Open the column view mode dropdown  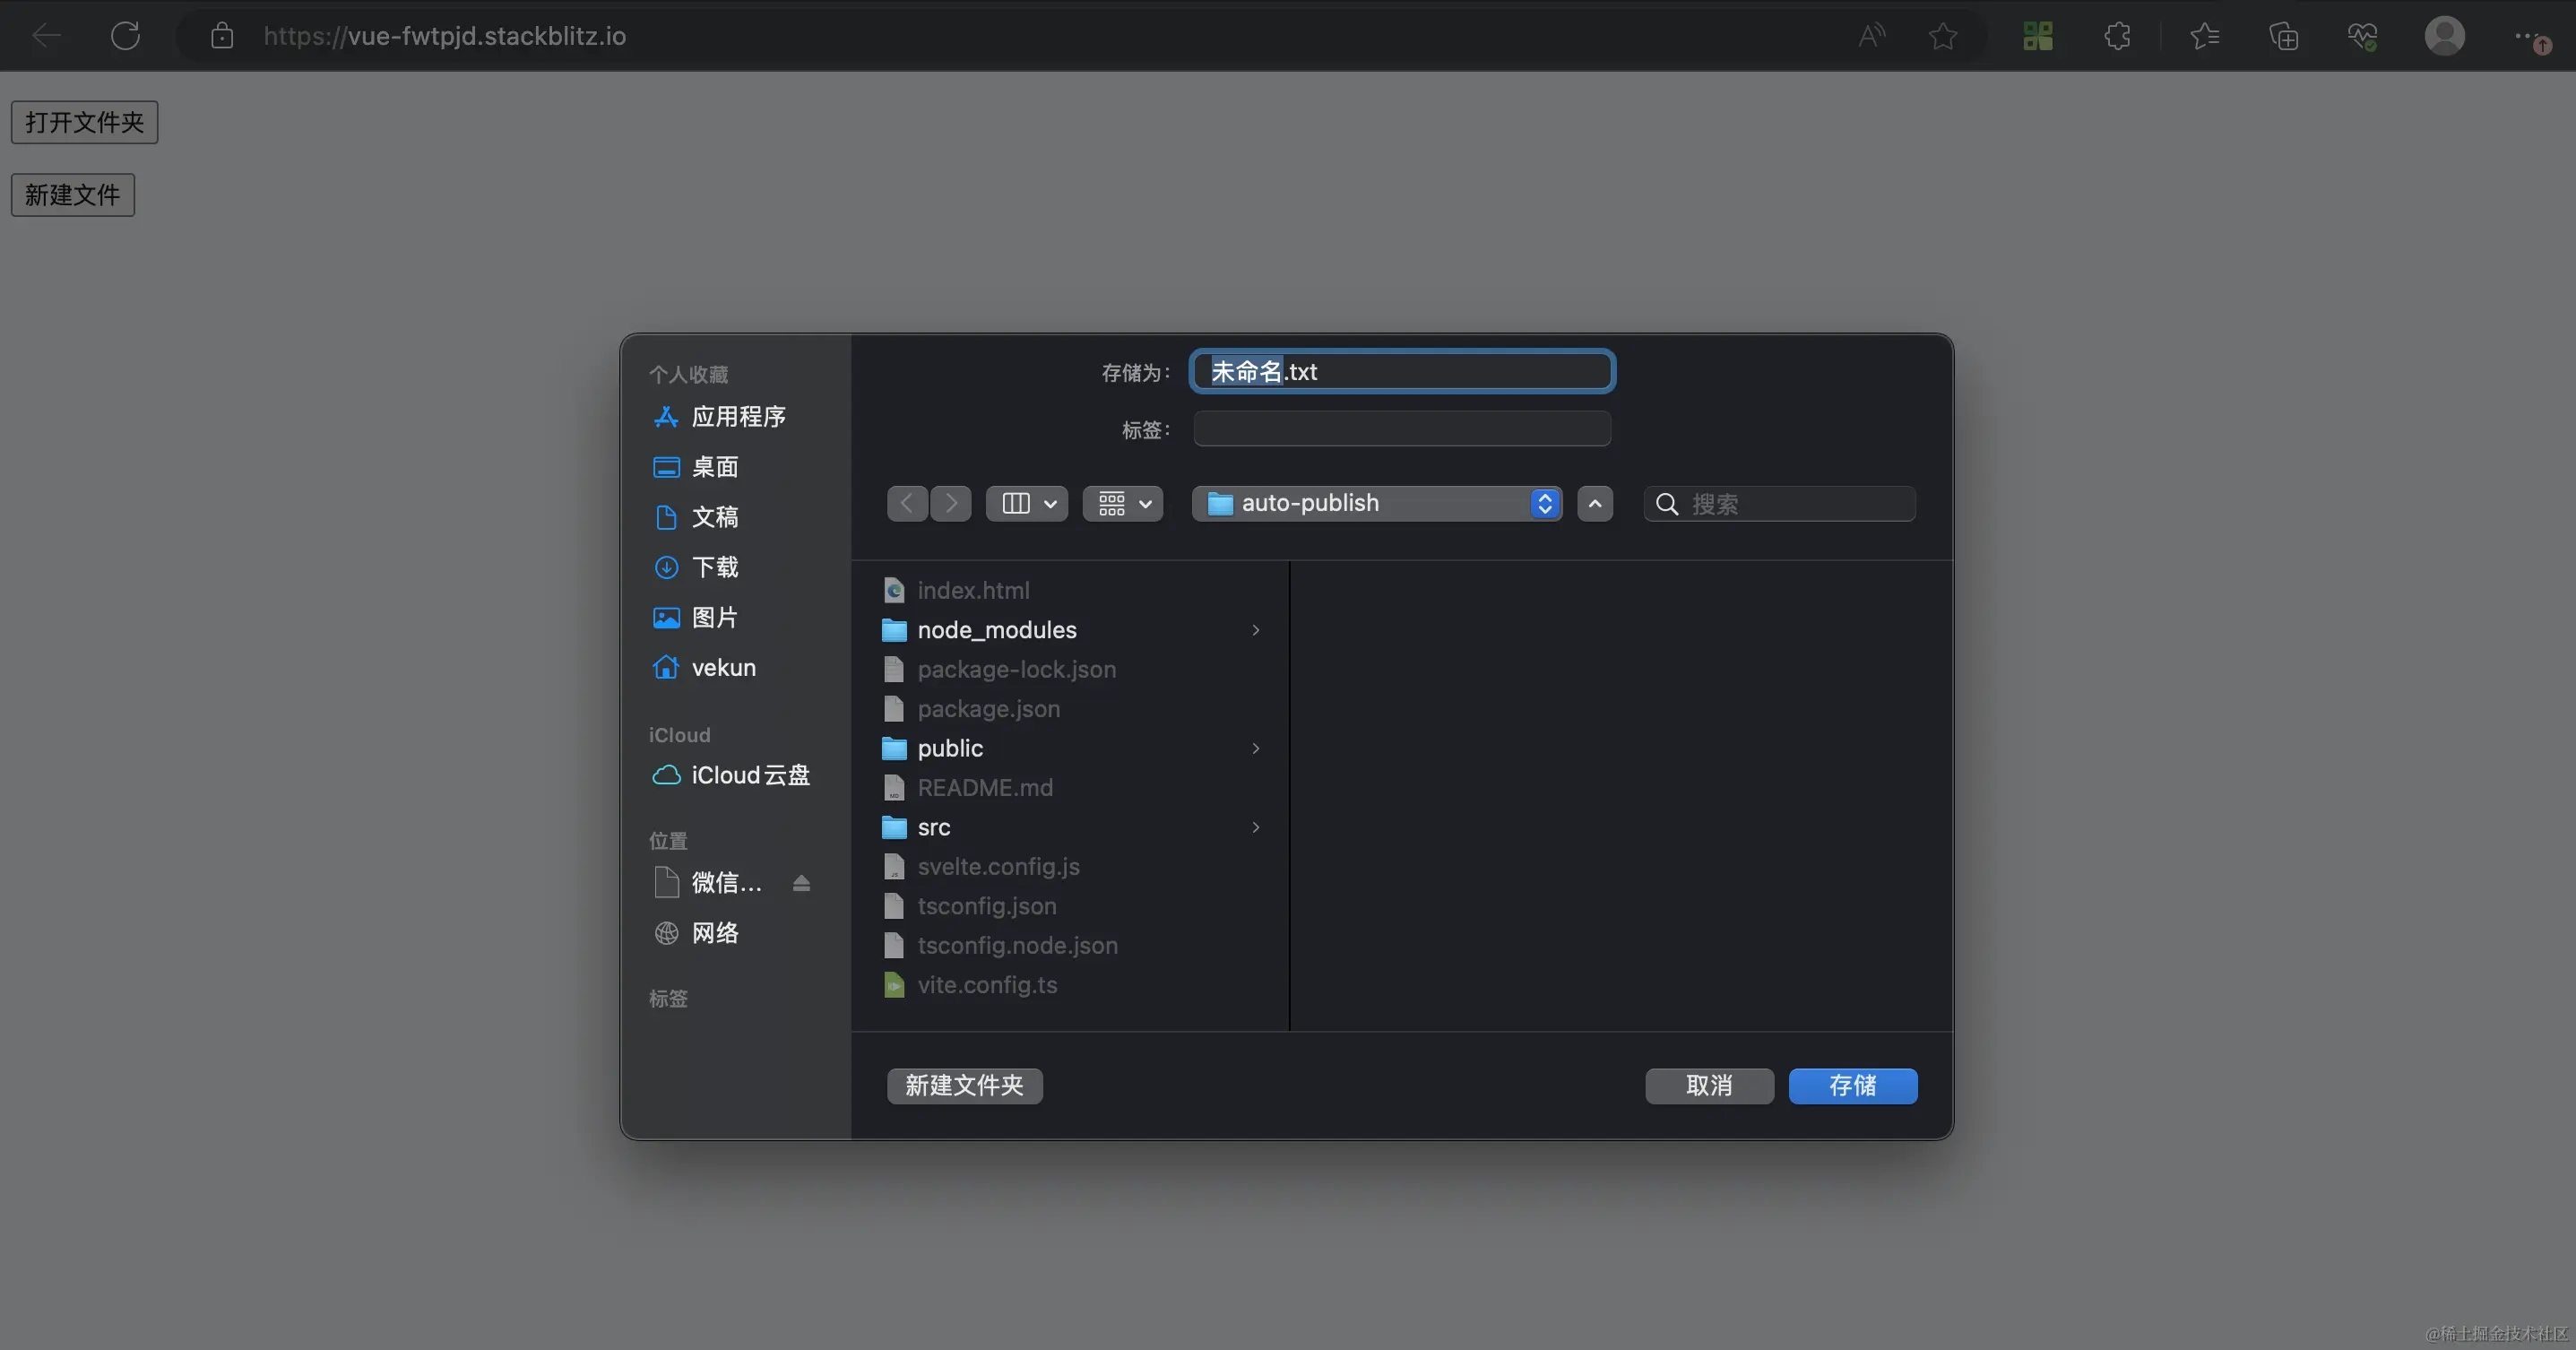click(1027, 503)
